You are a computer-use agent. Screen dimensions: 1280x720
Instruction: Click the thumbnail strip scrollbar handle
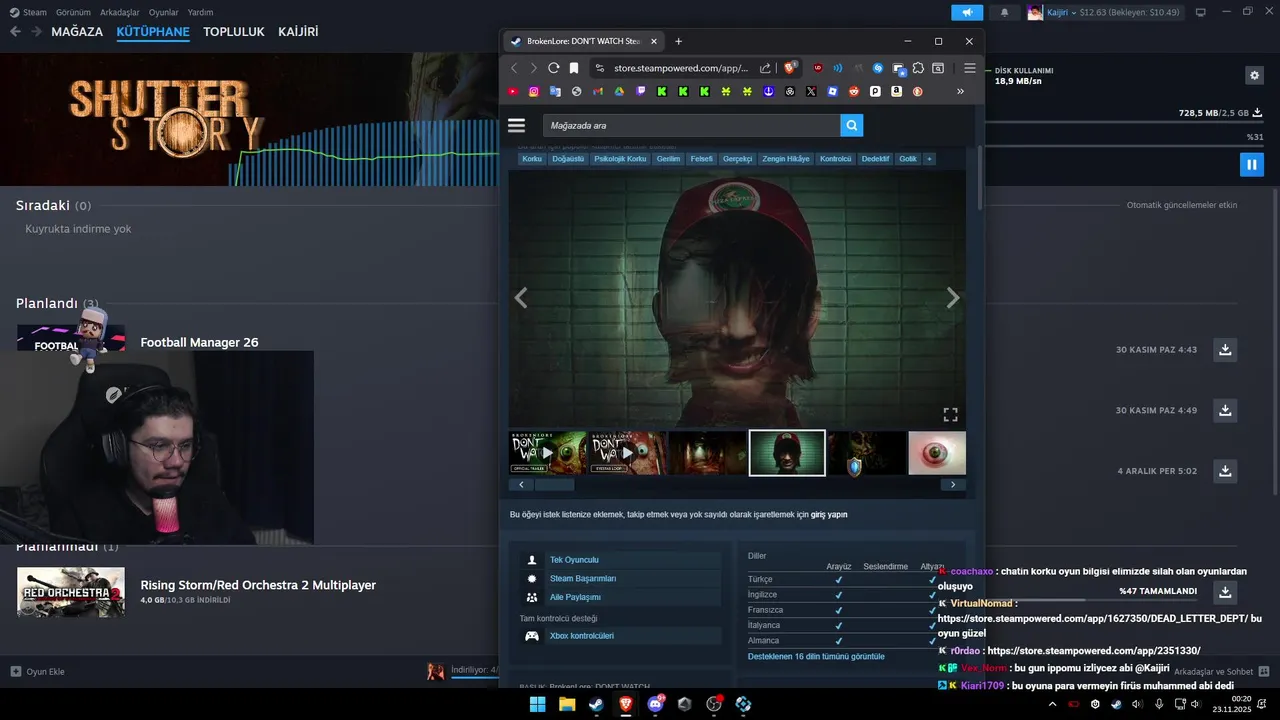click(x=554, y=484)
